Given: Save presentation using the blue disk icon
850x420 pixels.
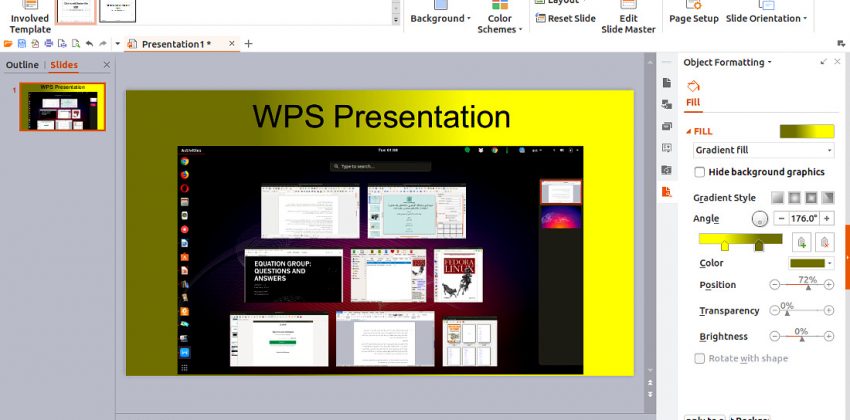Looking at the screenshot, I should (22, 44).
